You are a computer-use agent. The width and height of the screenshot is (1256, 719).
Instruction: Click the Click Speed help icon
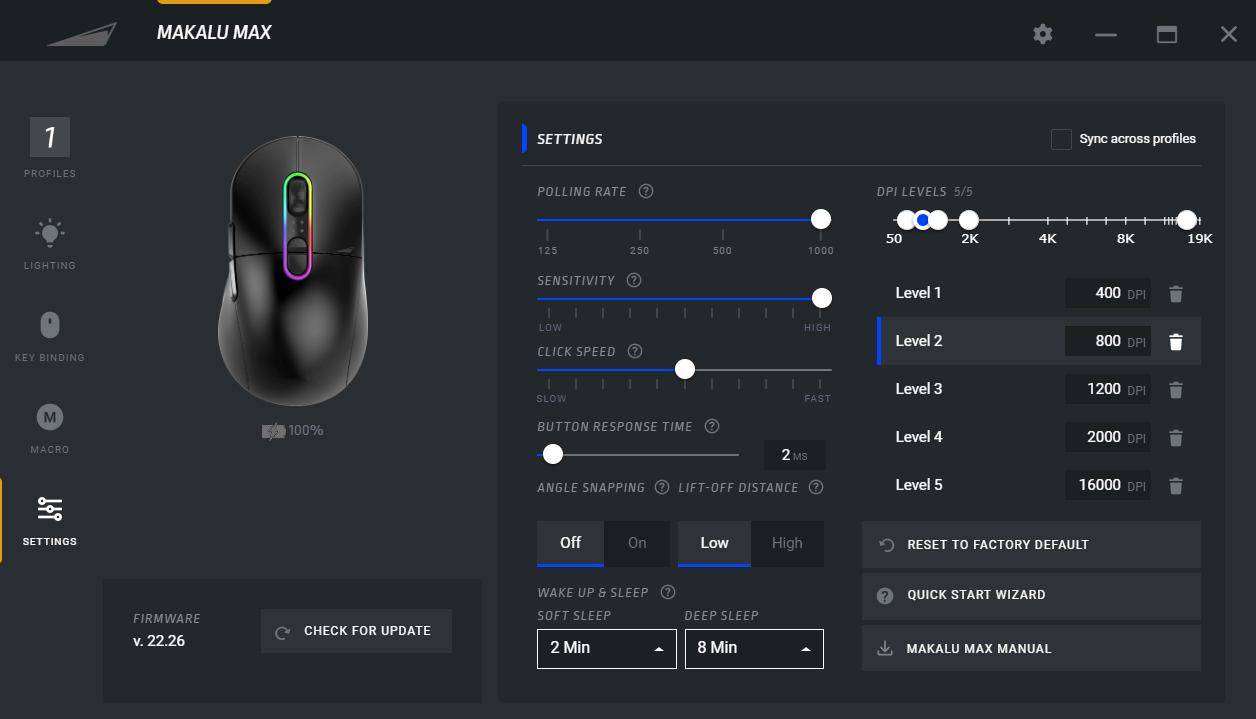(635, 351)
